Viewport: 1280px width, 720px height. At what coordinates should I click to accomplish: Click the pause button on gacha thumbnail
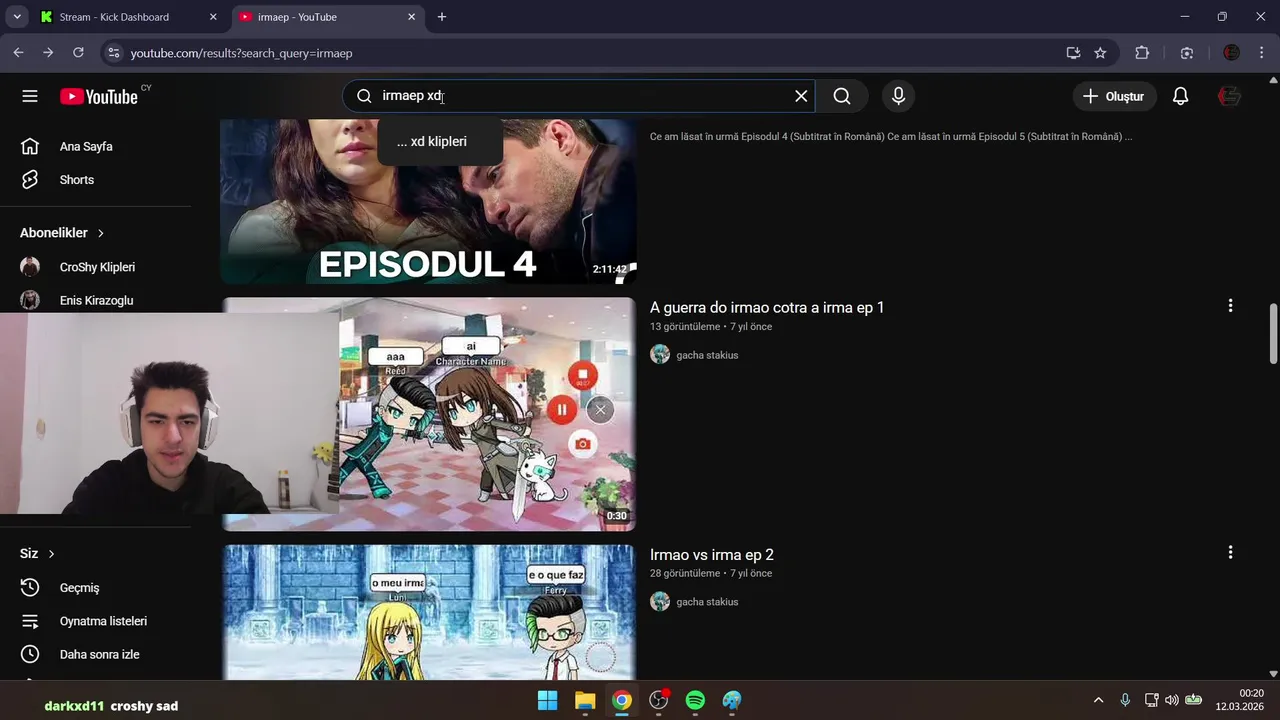[562, 409]
